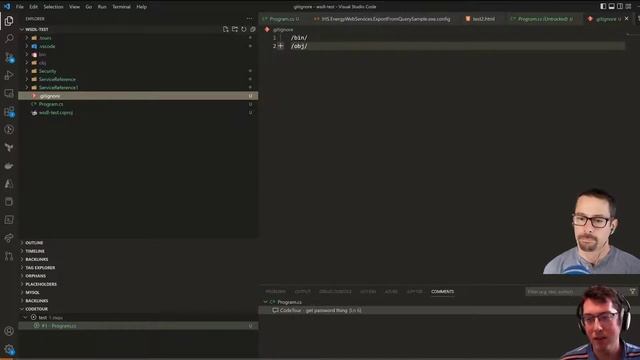Select the #1 - Program.cs tour step
Image resolution: width=640 pixels, height=360 pixels.
point(138,326)
